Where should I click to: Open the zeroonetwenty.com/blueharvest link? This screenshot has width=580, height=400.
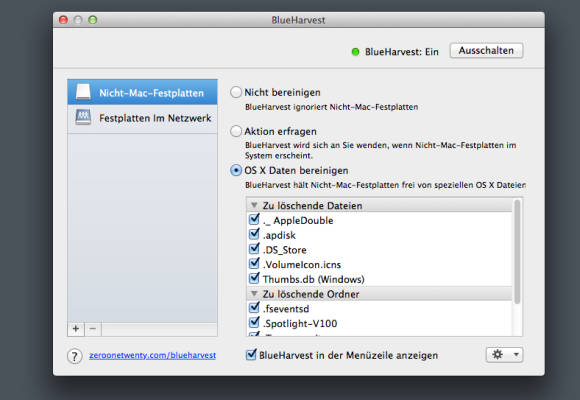click(152, 355)
